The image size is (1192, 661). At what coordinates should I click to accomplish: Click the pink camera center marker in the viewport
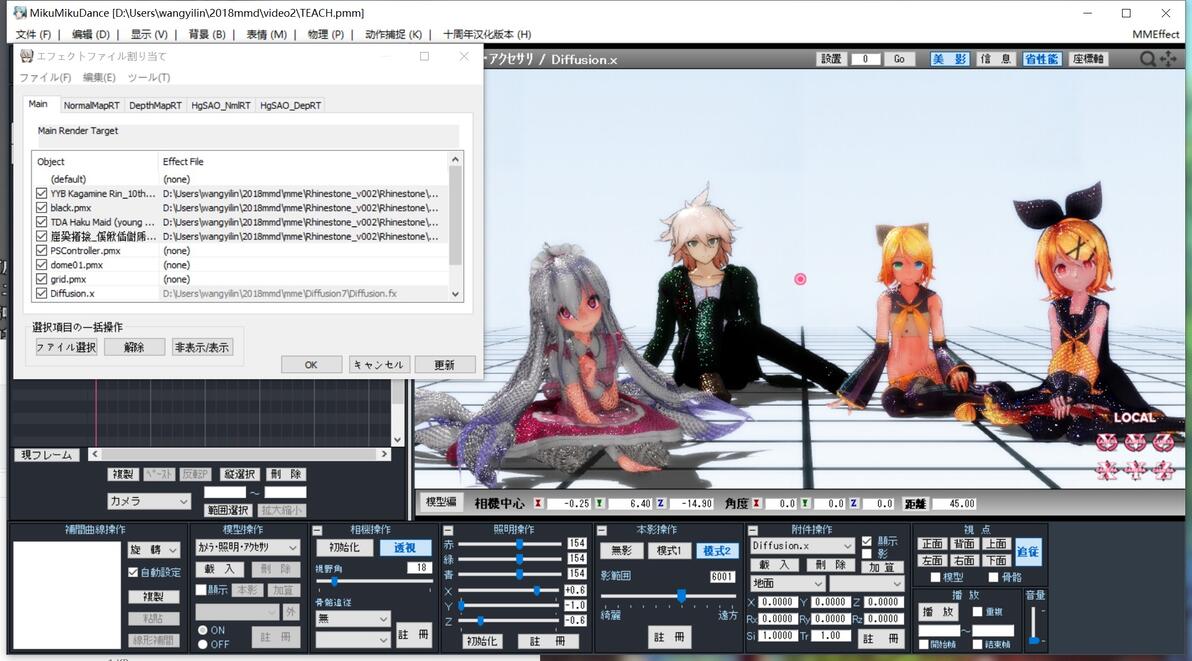pos(800,279)
